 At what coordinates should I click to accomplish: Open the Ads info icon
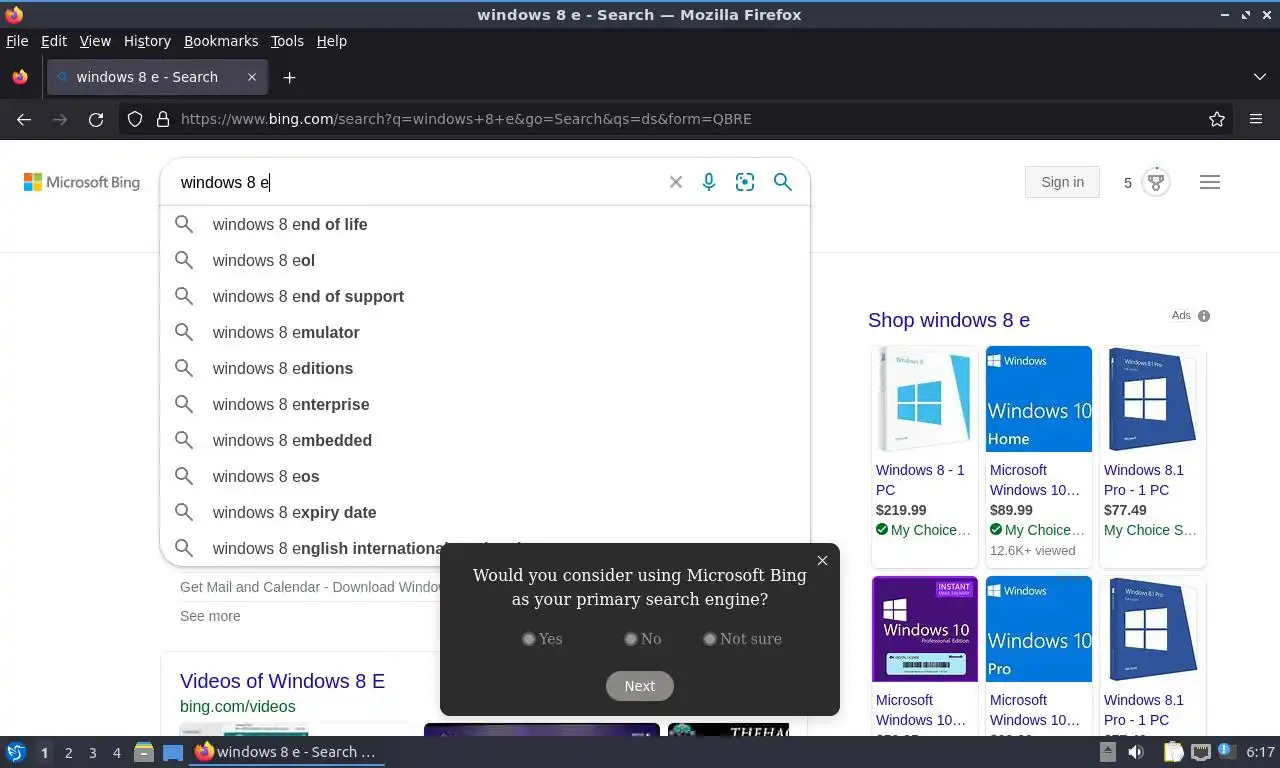pyautogui.click(x=1204, y=316)
